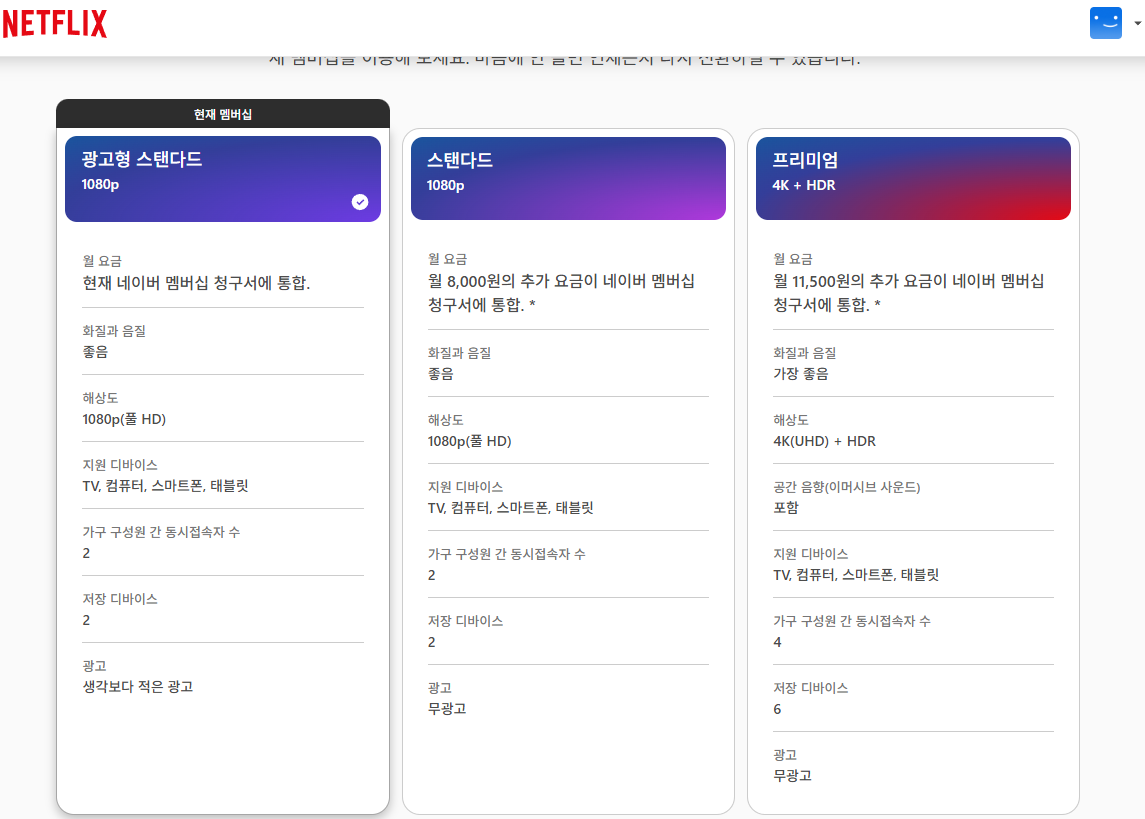Click the 현재 멤버십 label bar
1145x819 pixels.
pos(223,114)
